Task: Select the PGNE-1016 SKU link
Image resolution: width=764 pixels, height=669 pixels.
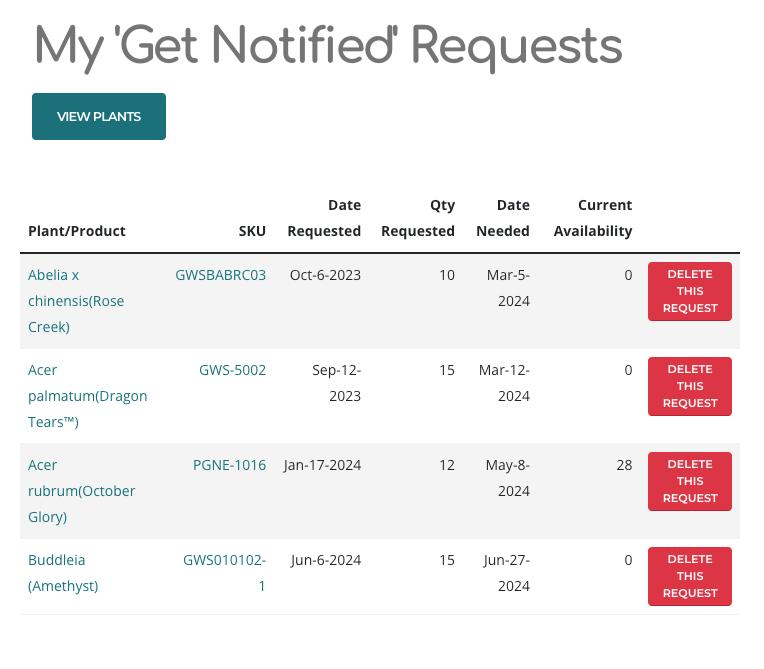Action: (x=229, y=465)
